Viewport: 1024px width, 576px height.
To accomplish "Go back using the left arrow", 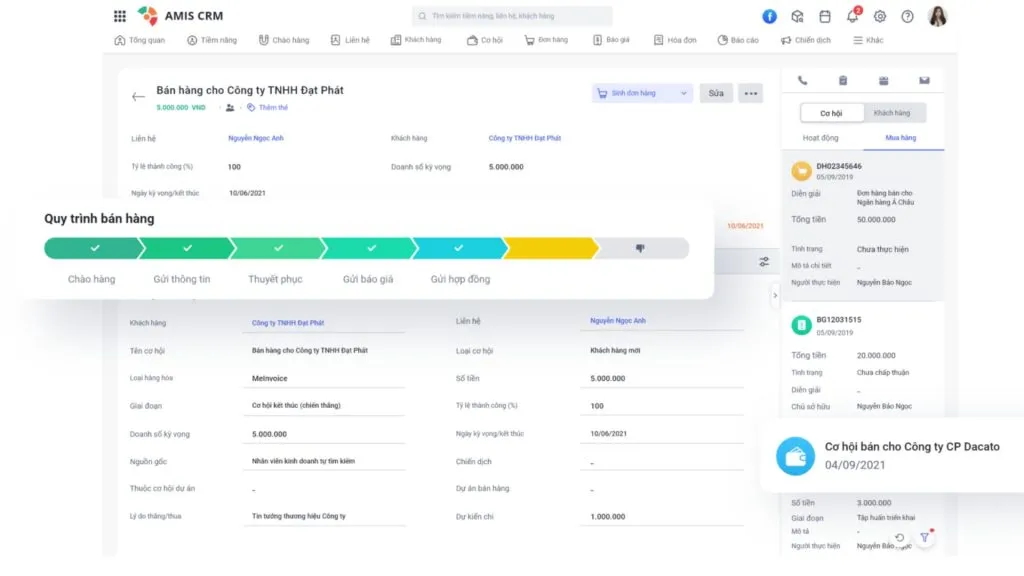I will tap(138, 97).
